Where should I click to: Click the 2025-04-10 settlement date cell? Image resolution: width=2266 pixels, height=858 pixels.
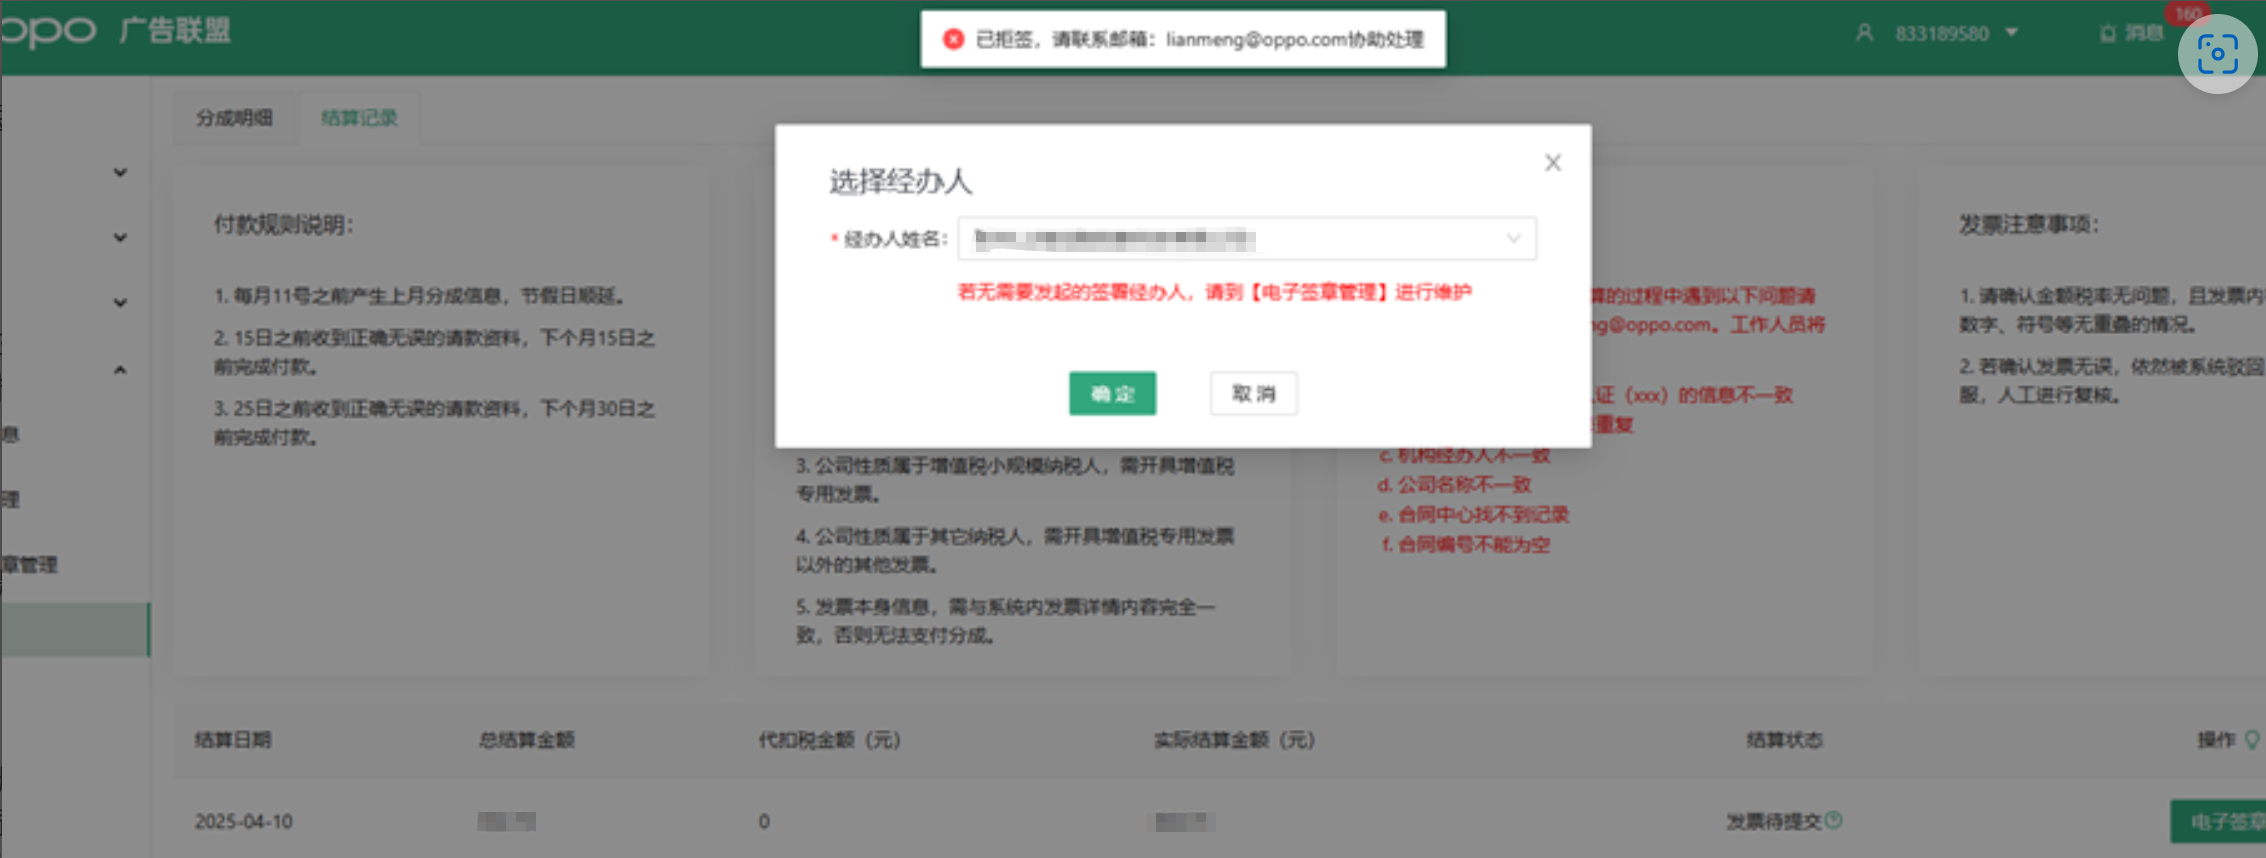tap(244, 821)
